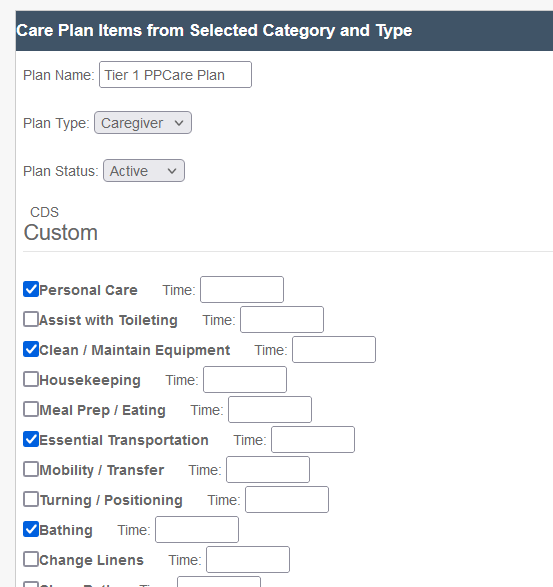Check the Assist with Toileting checkbox
553x587 pixels.
pos(31,319)
